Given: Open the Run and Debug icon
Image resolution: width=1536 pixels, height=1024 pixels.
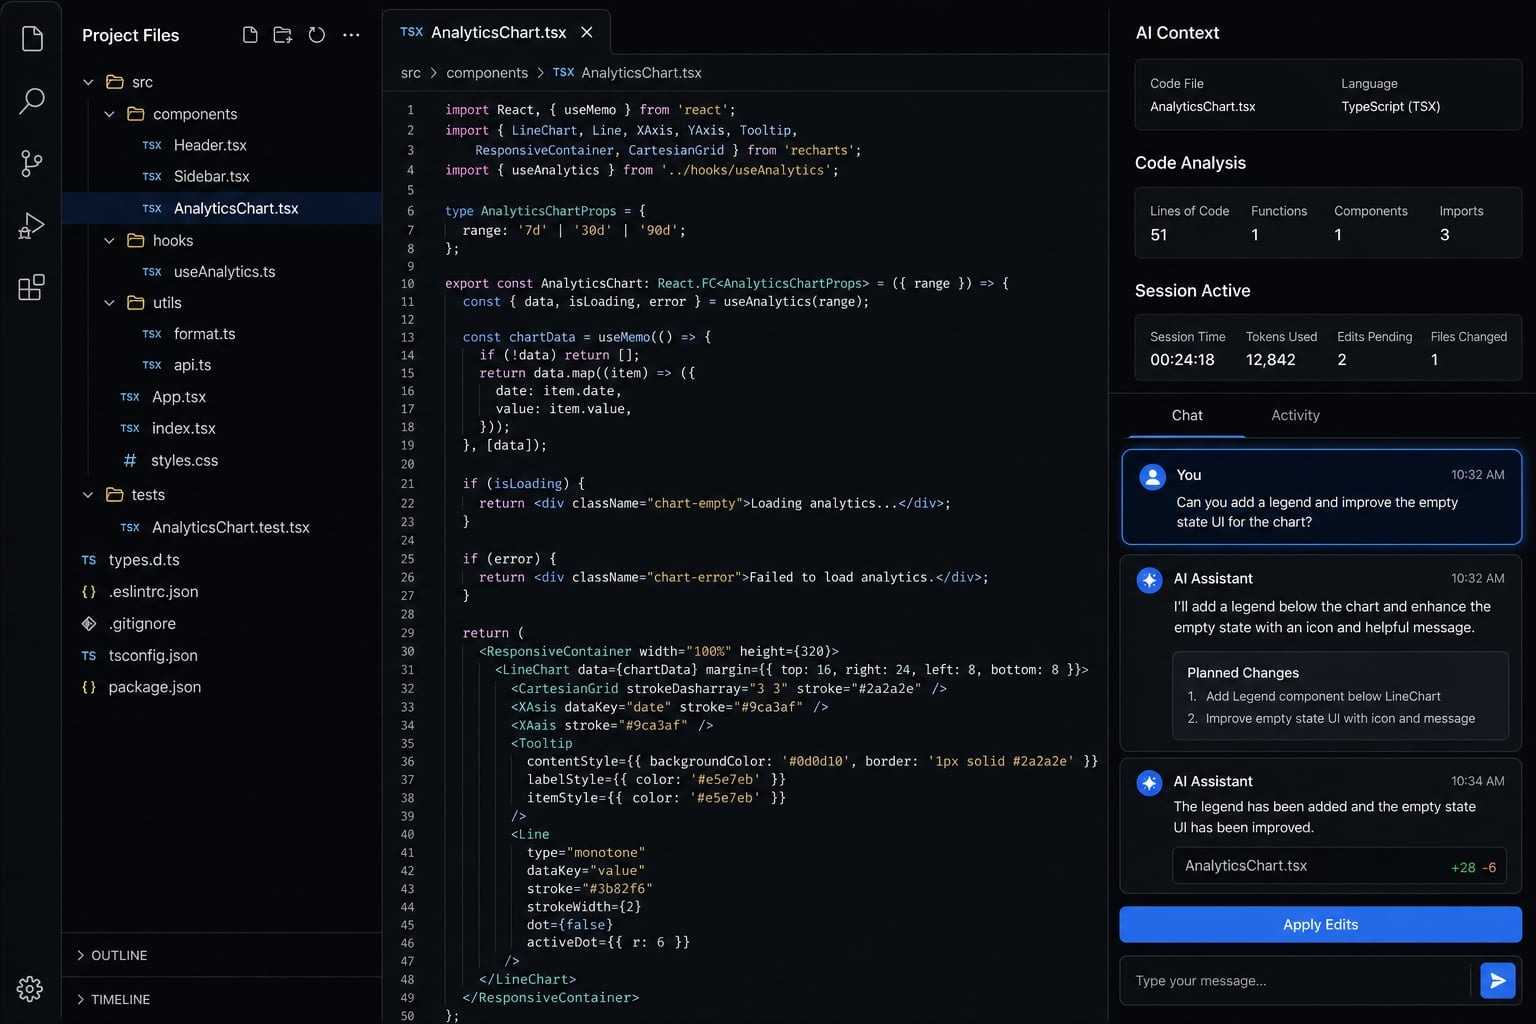Looking at the screenshot, I should pos(32,226).
